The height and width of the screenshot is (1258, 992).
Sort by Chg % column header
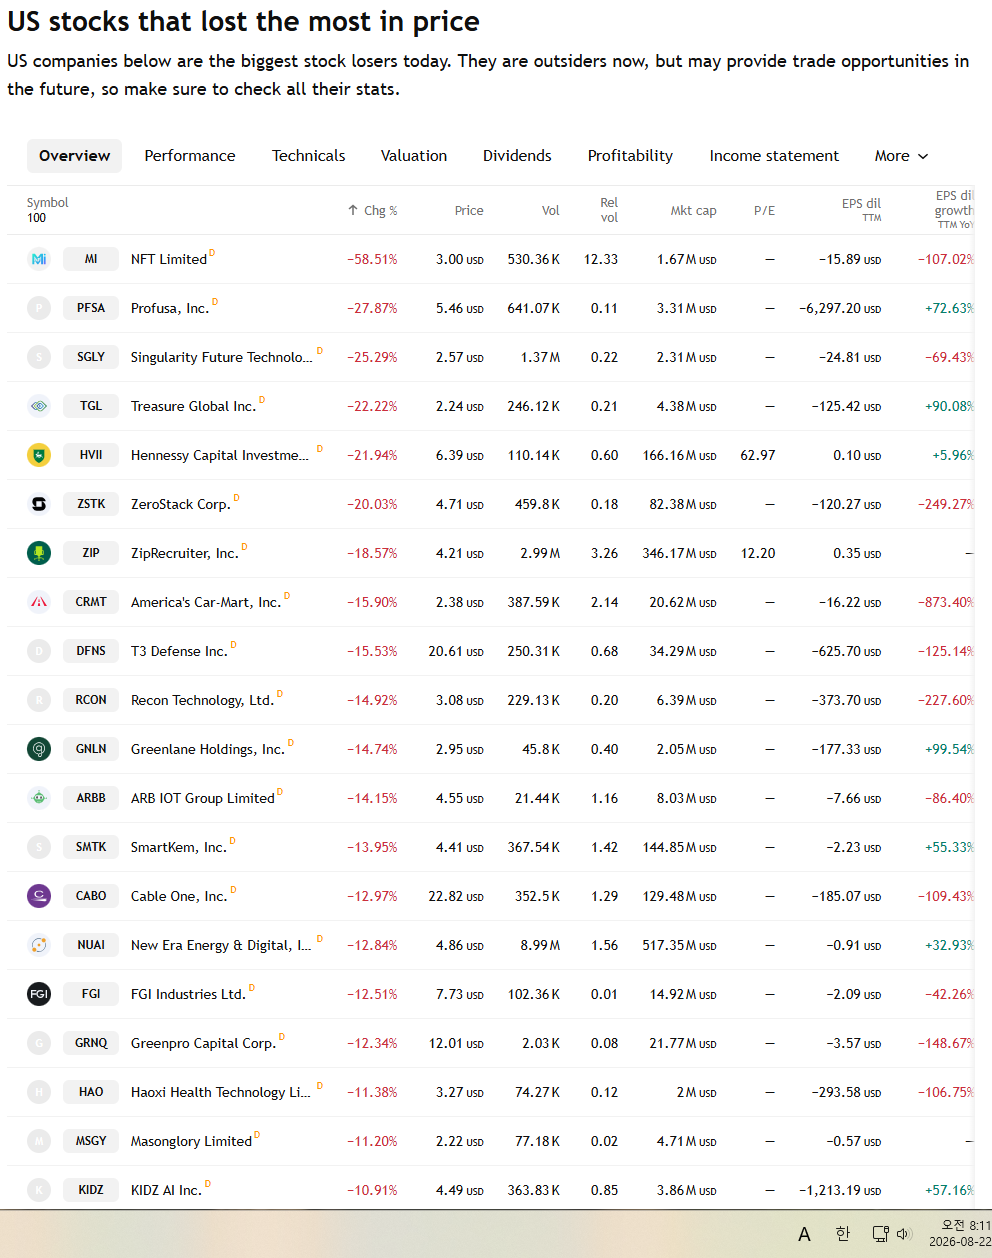click(372, 210)
